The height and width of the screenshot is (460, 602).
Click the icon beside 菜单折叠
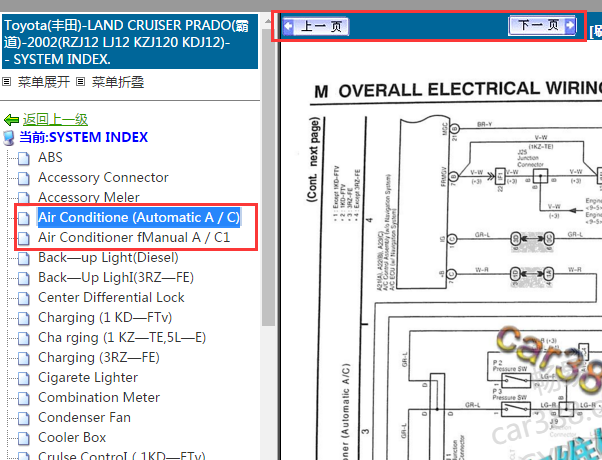tap(80, 81)
